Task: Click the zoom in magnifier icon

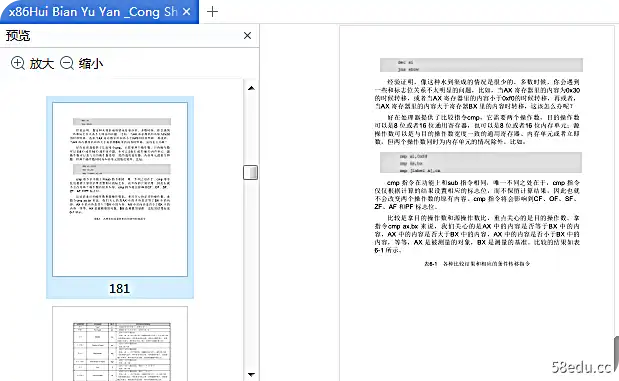Action: (x=18, y=63)
